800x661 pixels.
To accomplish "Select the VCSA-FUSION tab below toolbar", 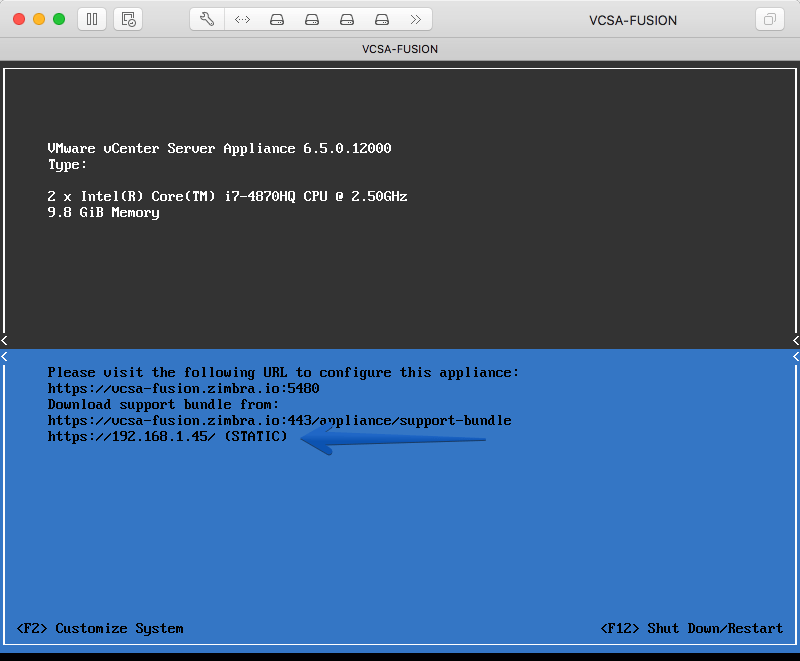I will tap(400, 49).
